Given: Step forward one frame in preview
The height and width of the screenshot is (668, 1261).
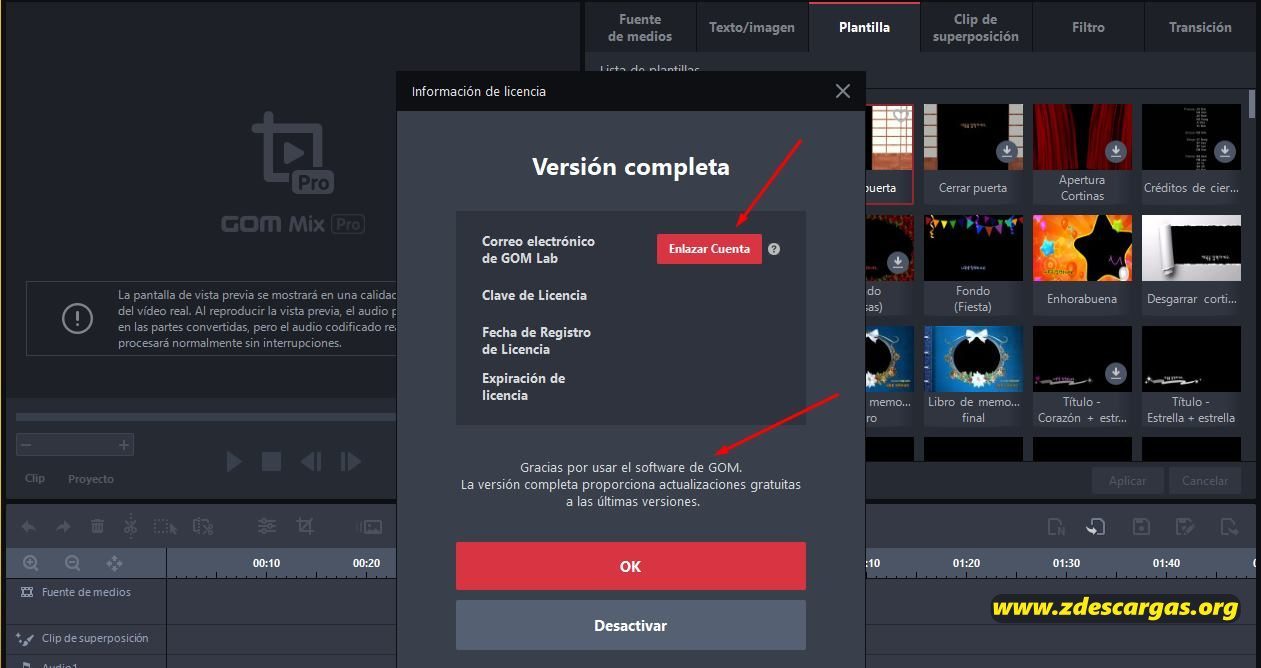Looking at the screenshot, I should [x=350, y=461].
